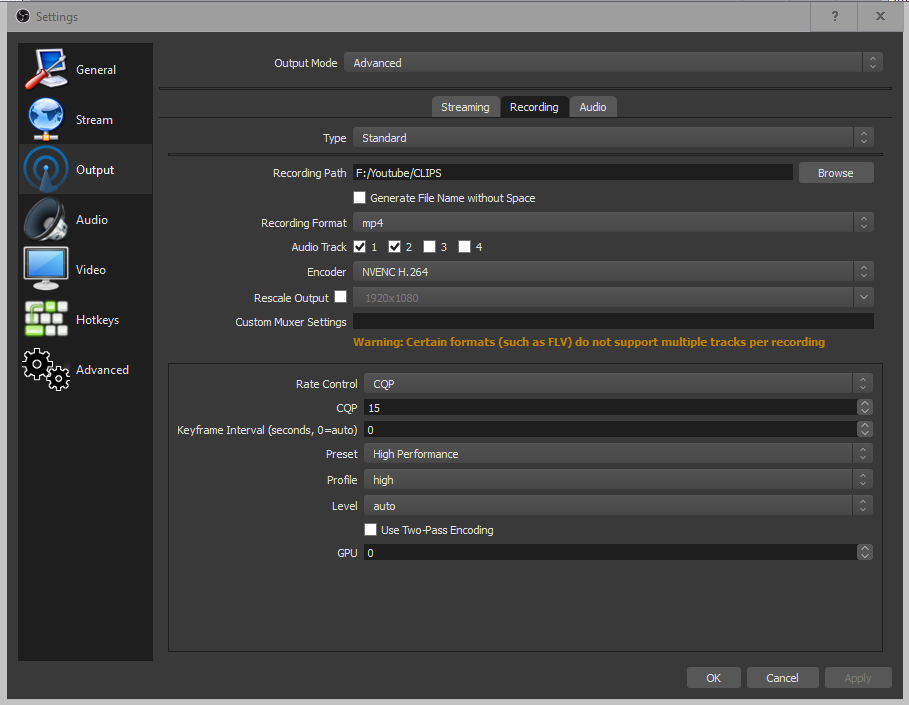Click the Recording Path text field

(x=573, y=173)
